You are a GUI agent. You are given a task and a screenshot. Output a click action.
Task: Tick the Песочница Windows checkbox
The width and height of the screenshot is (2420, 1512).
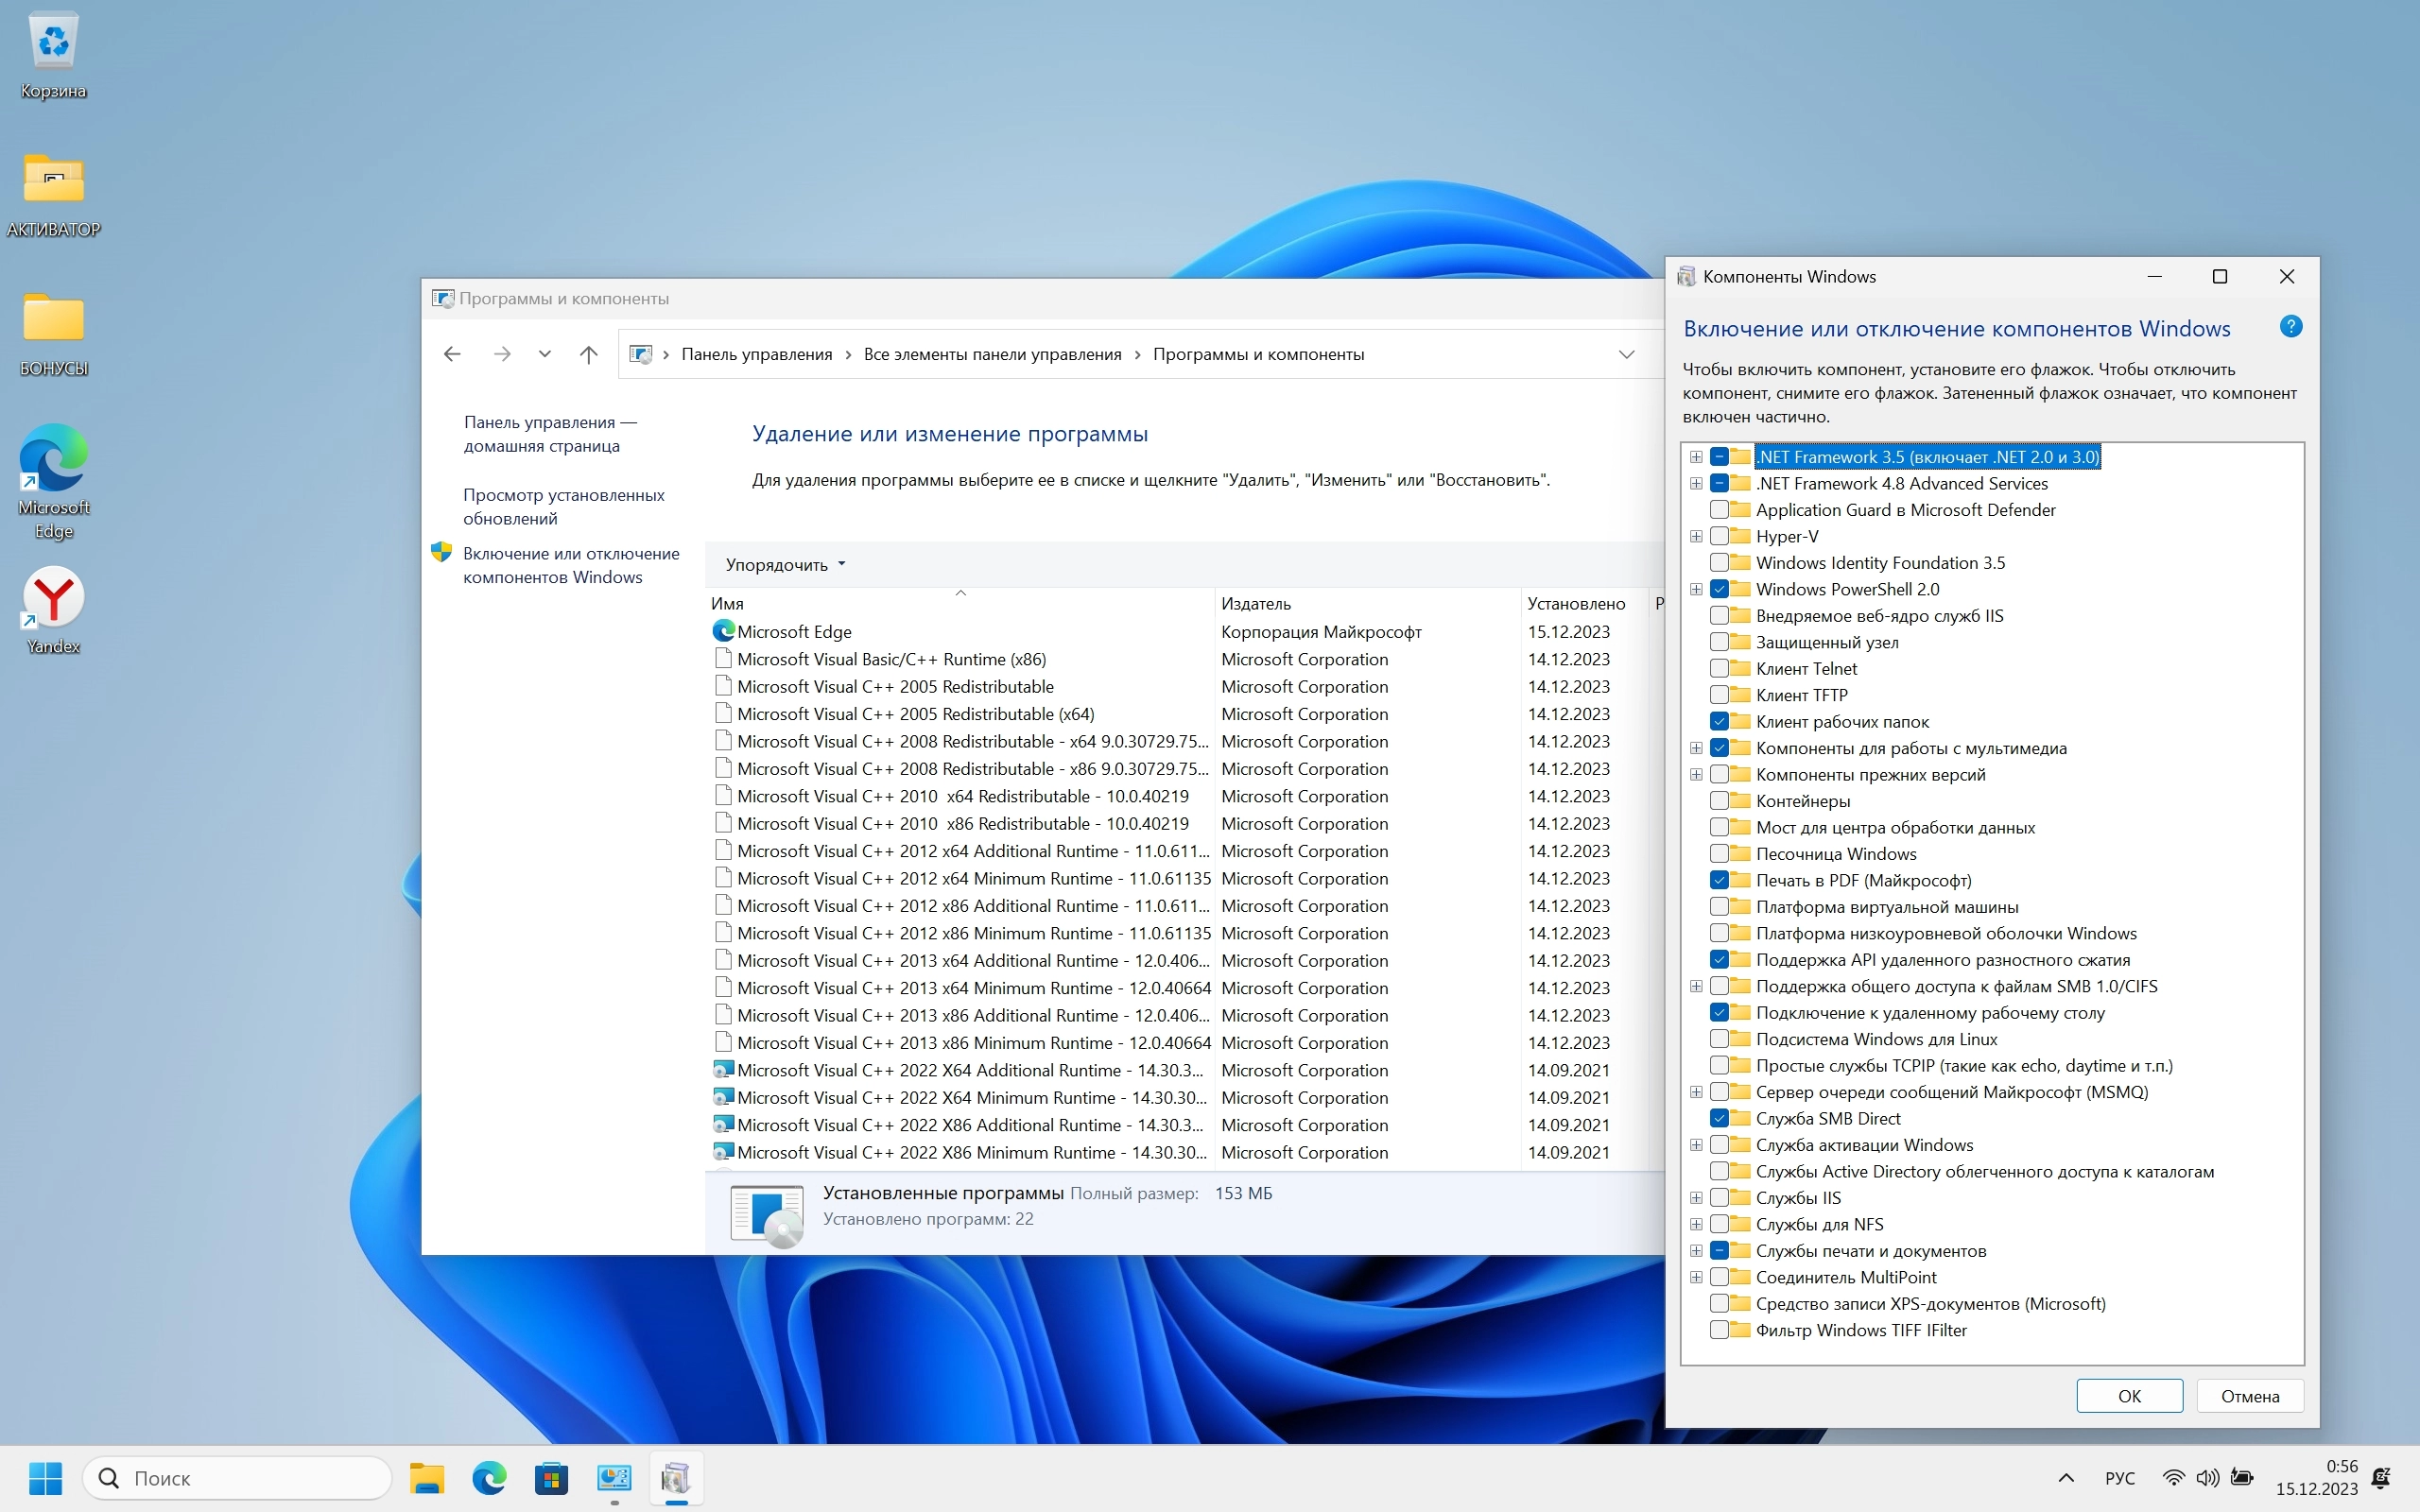1719,854
